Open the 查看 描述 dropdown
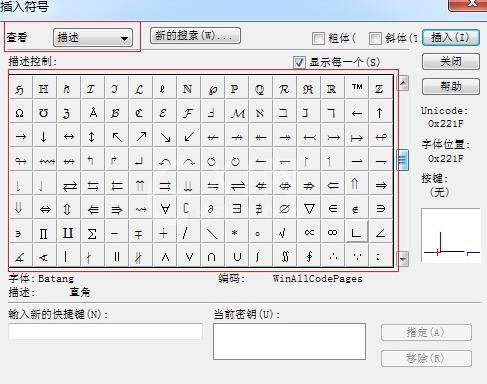487x384 pixels. coord(93,37)
